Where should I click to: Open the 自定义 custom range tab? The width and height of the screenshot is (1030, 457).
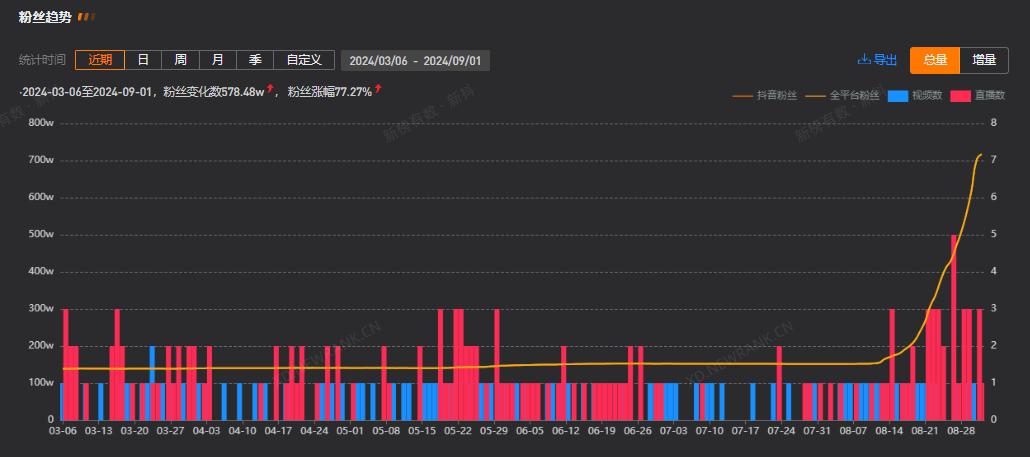click(304, 60)
